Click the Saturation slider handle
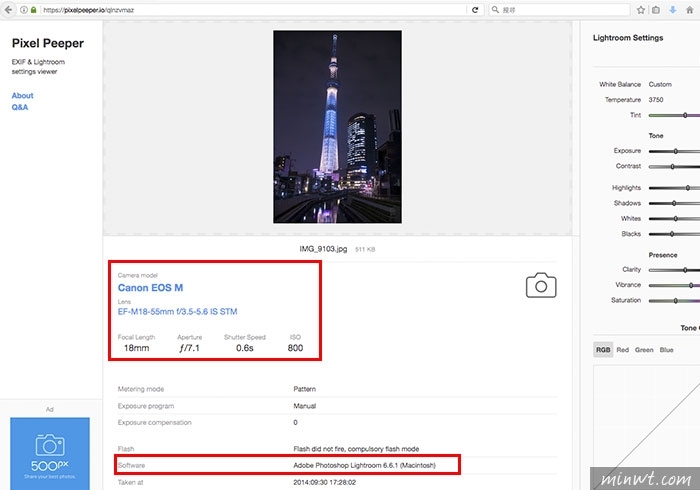This screenshot has width=700, height=490. (675, 300)
